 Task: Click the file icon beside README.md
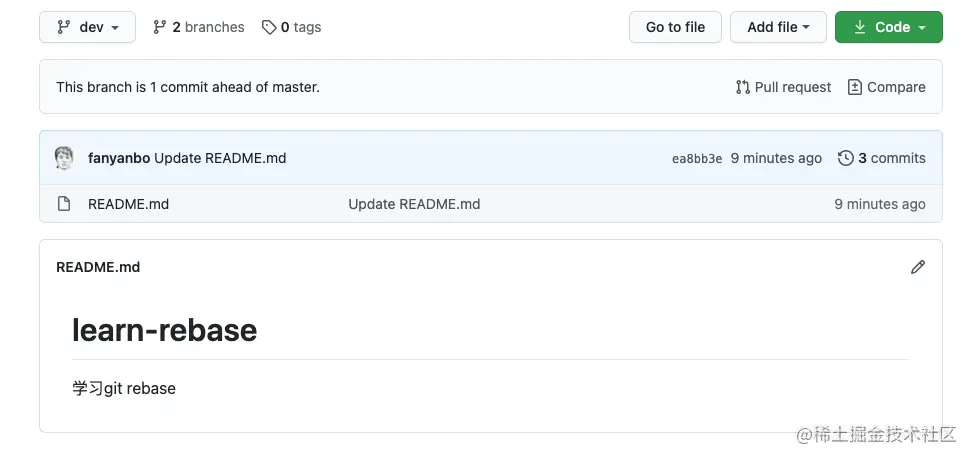[63, 204]
